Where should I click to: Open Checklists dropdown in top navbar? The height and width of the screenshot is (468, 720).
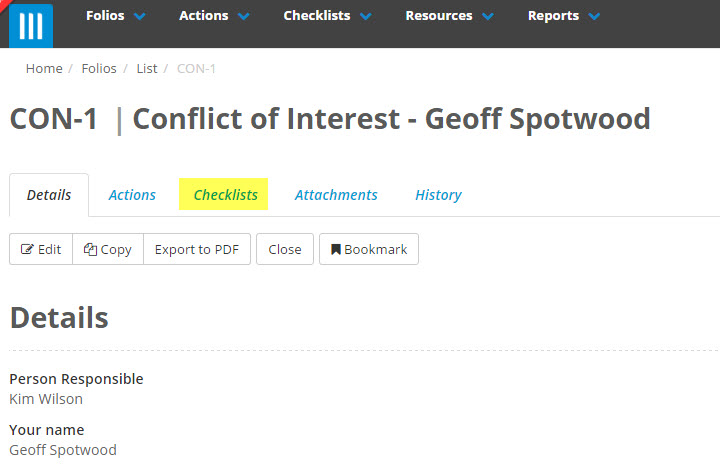click(x=327, y=16)
